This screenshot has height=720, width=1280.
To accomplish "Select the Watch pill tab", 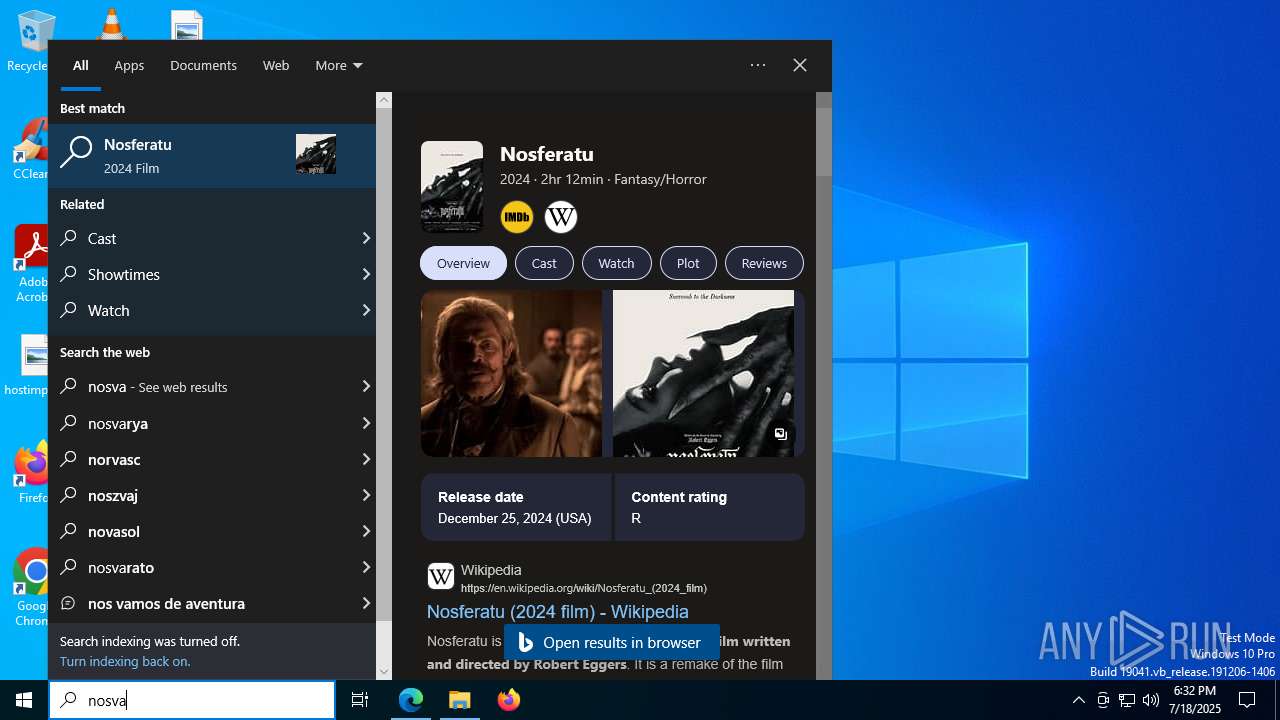I will click(616, 263).
